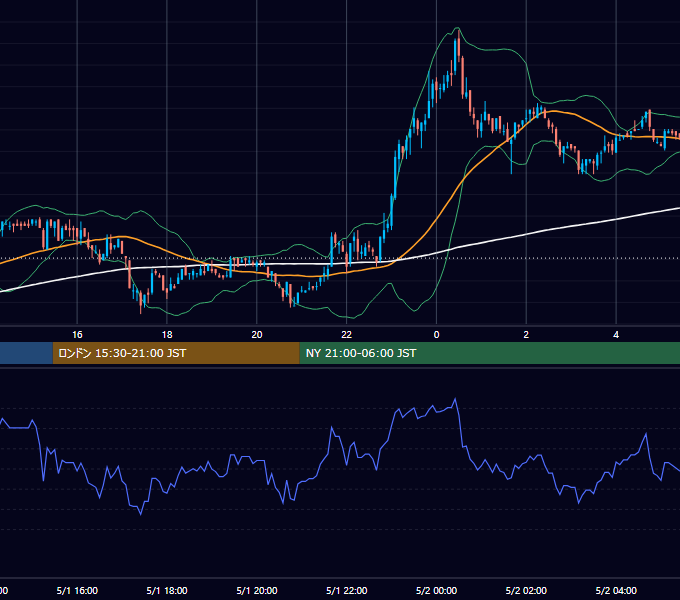Click the 5/1 22:00 label on oscillator axis

[x=347, y=590]
